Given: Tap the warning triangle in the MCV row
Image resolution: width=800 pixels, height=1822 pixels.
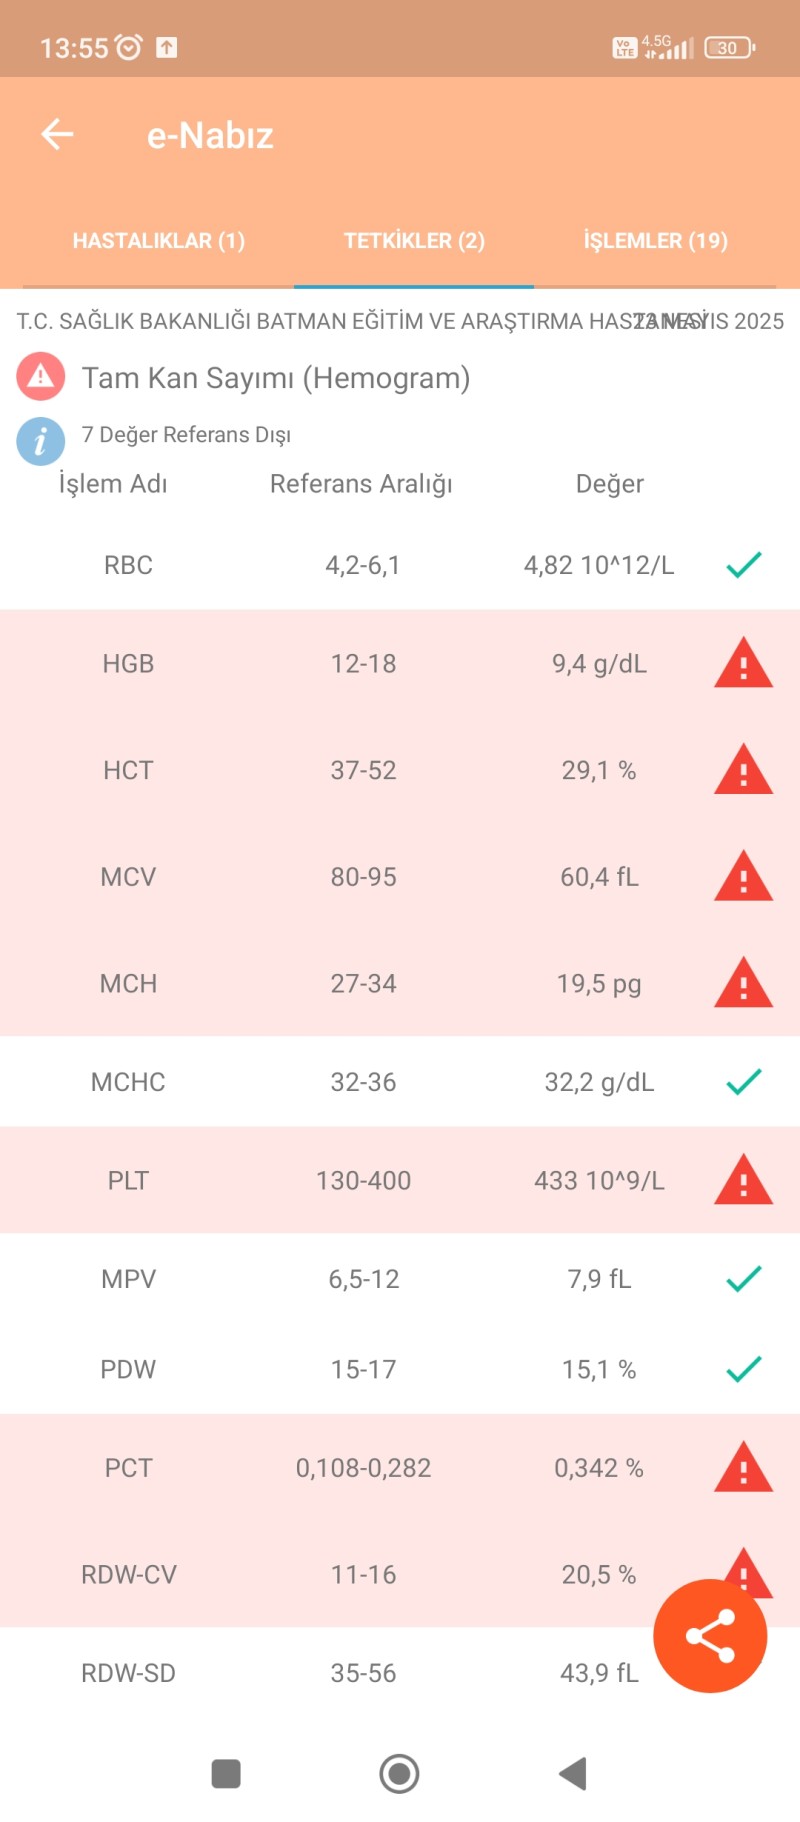Looking at the screenshot, I should (x=743, y=877).
